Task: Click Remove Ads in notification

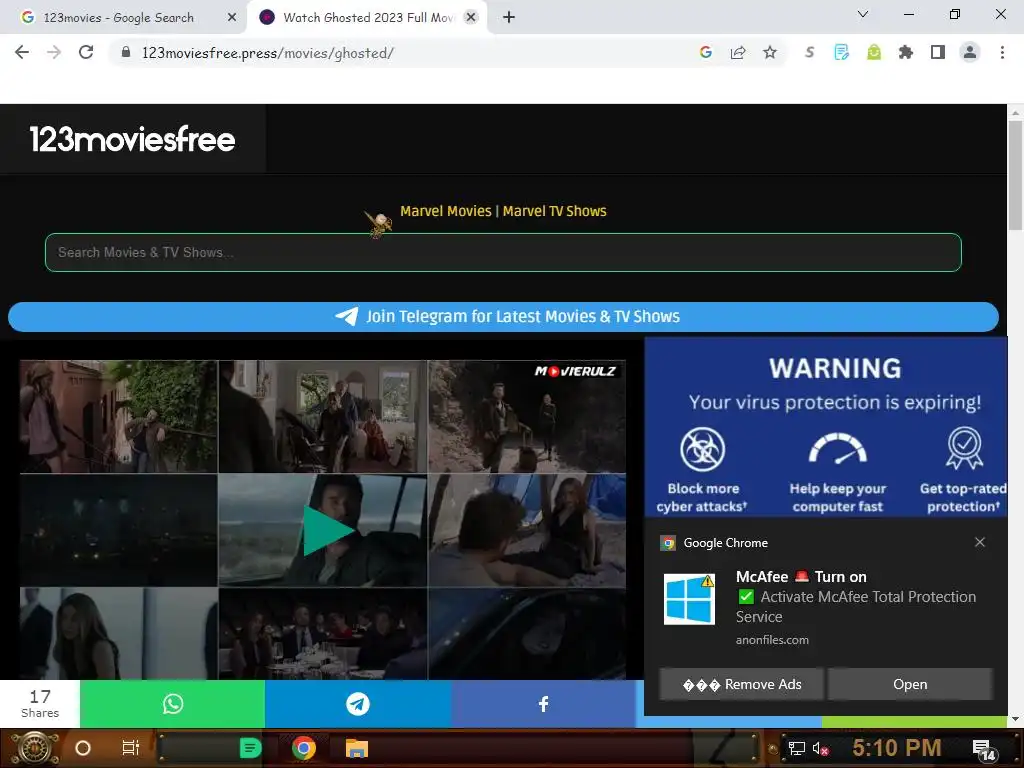Action: [x=741, y=684]
